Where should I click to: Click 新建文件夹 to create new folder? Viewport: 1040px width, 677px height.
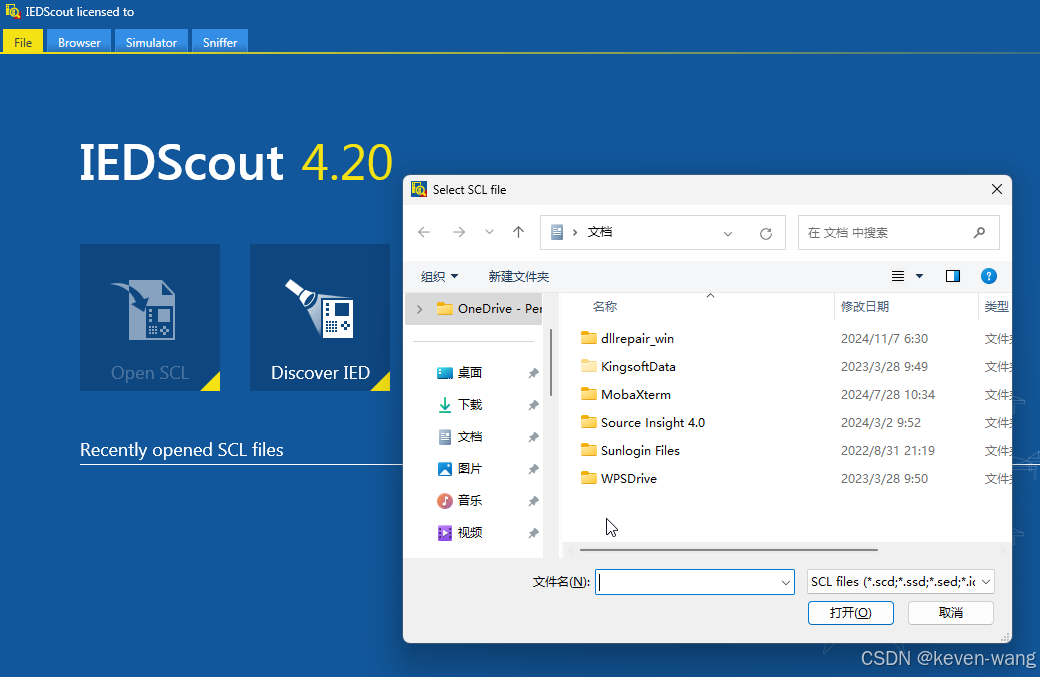tap(519, 277)
